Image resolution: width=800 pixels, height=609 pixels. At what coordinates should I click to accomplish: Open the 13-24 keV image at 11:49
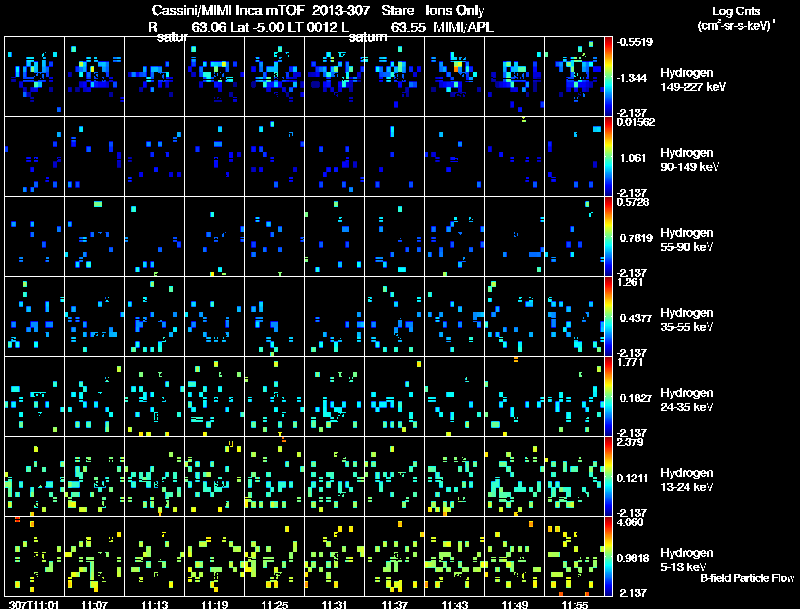click(515, 477)
